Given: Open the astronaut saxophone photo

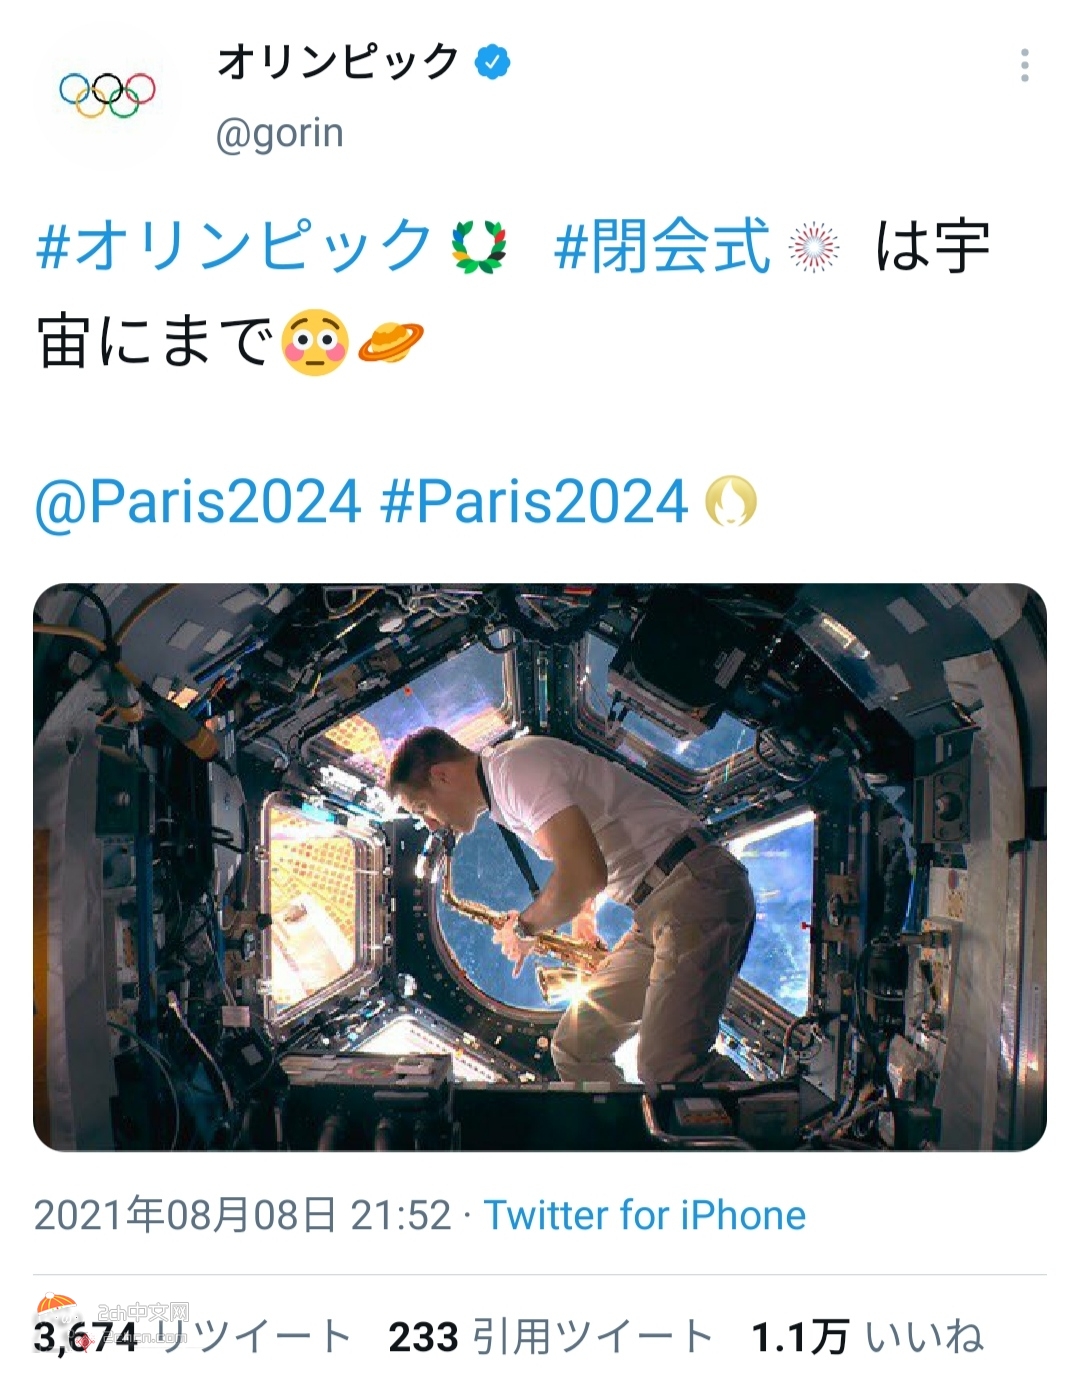Looking at the screenshot, I should tap(540, 867).
